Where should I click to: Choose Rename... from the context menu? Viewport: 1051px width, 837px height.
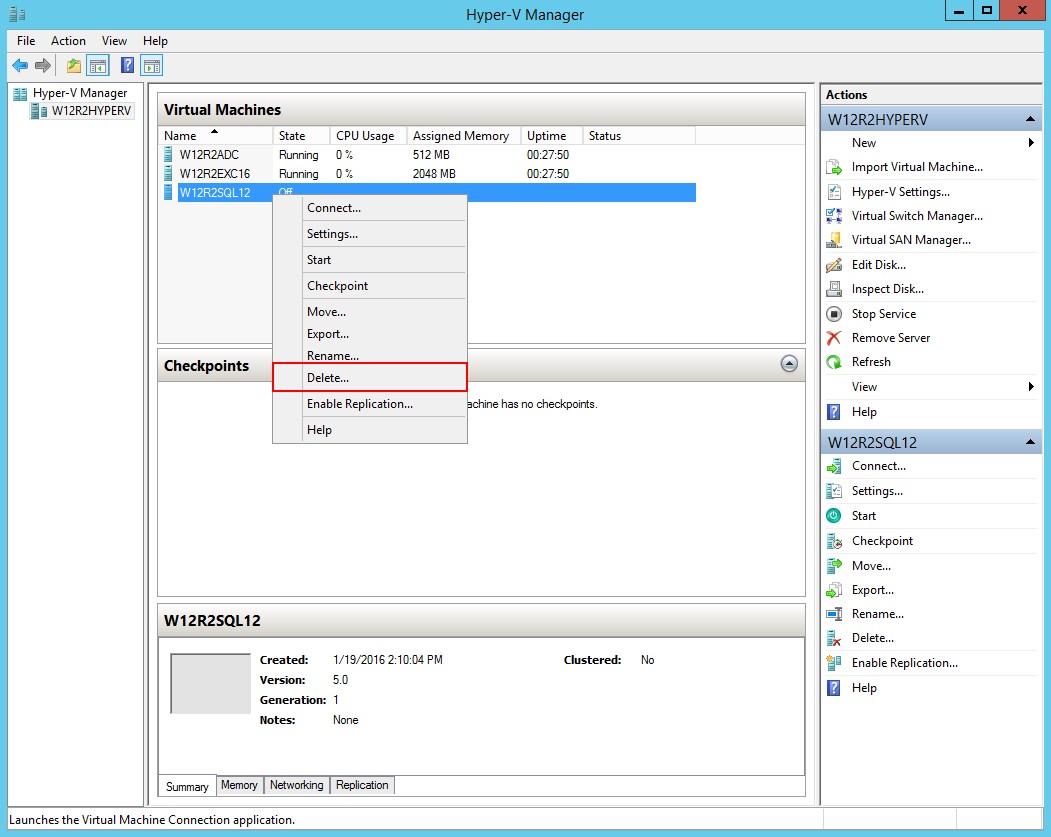click(370, 355)
